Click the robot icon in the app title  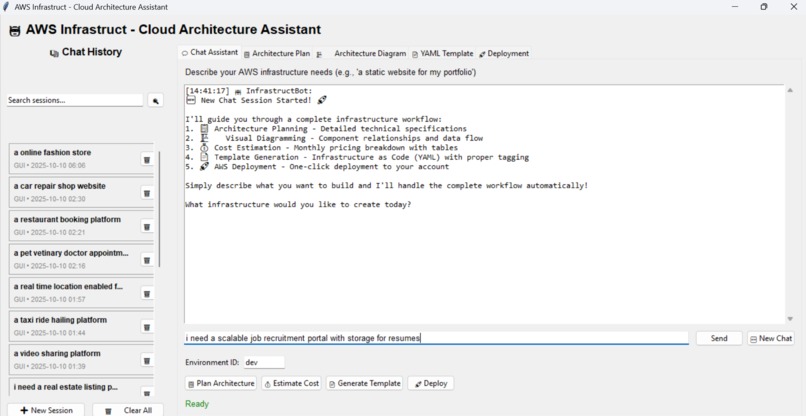(x=15, y=31)
